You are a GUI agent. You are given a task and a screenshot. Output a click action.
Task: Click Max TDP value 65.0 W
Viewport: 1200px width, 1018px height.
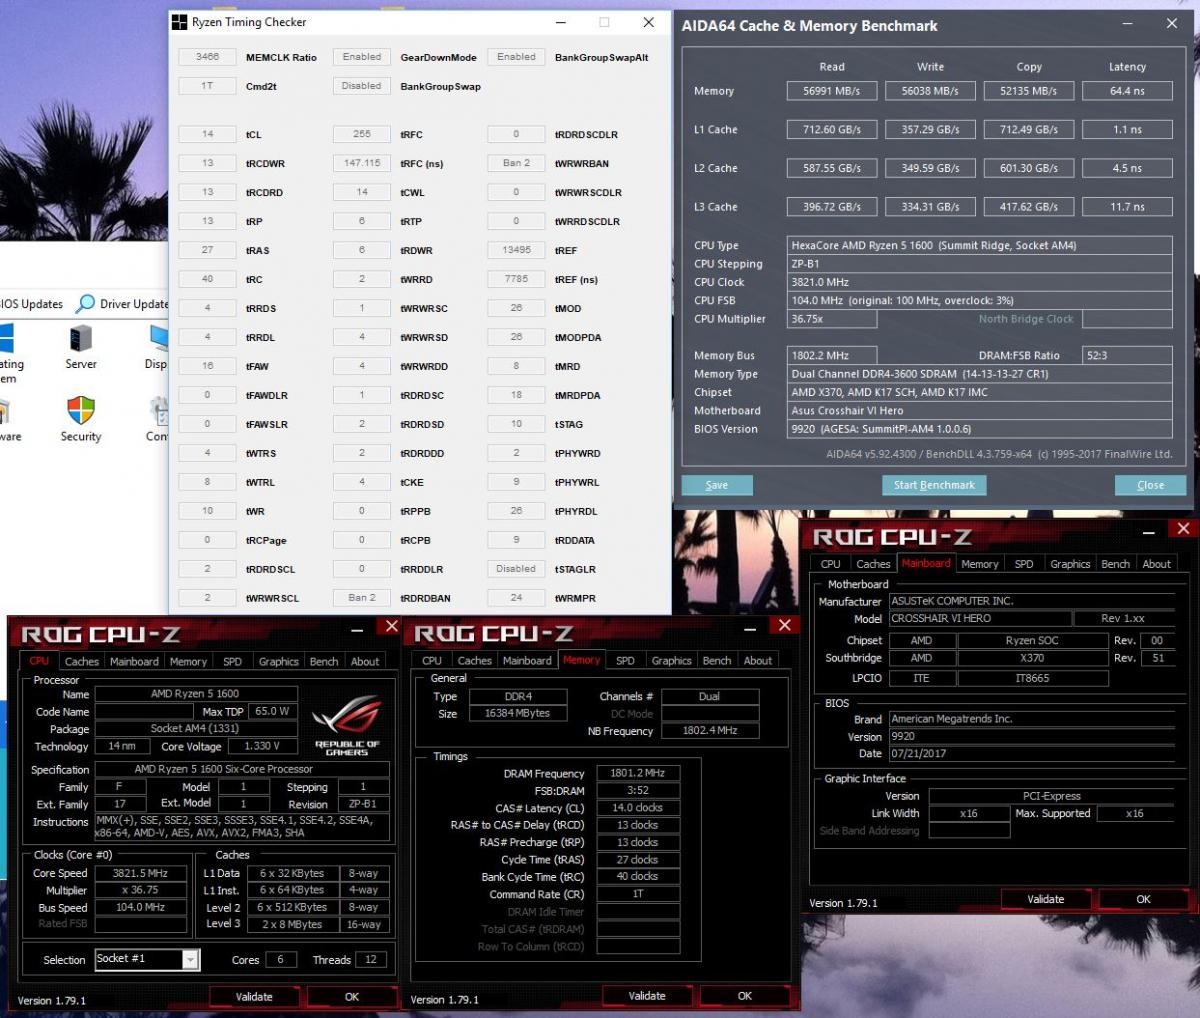[272, 712]
